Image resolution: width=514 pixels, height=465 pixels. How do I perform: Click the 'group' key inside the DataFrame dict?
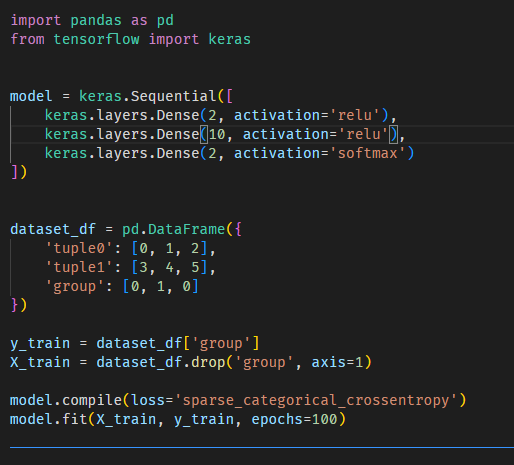point(75,286)
